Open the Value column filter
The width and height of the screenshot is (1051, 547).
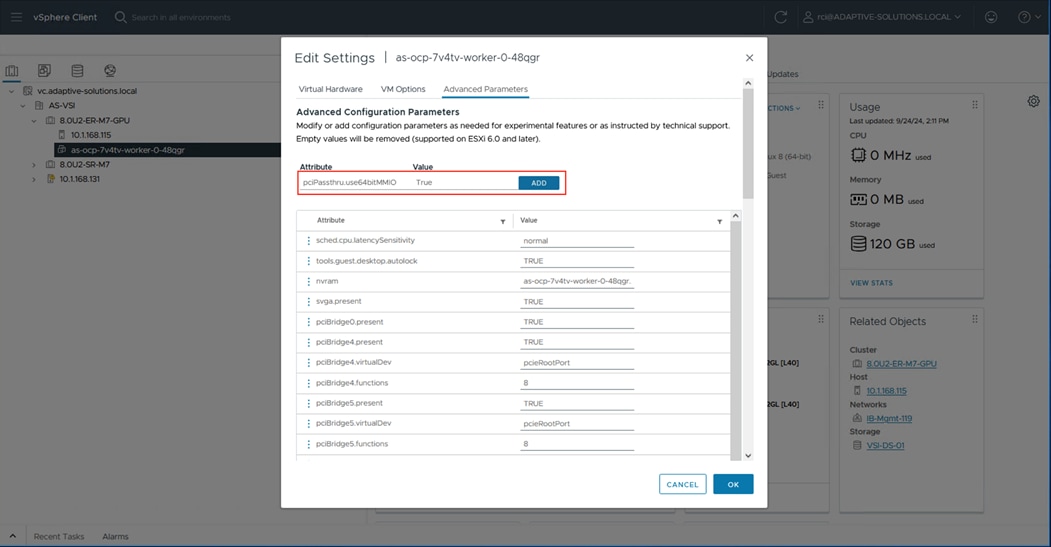pyautogui.click(x=719, y=221)
